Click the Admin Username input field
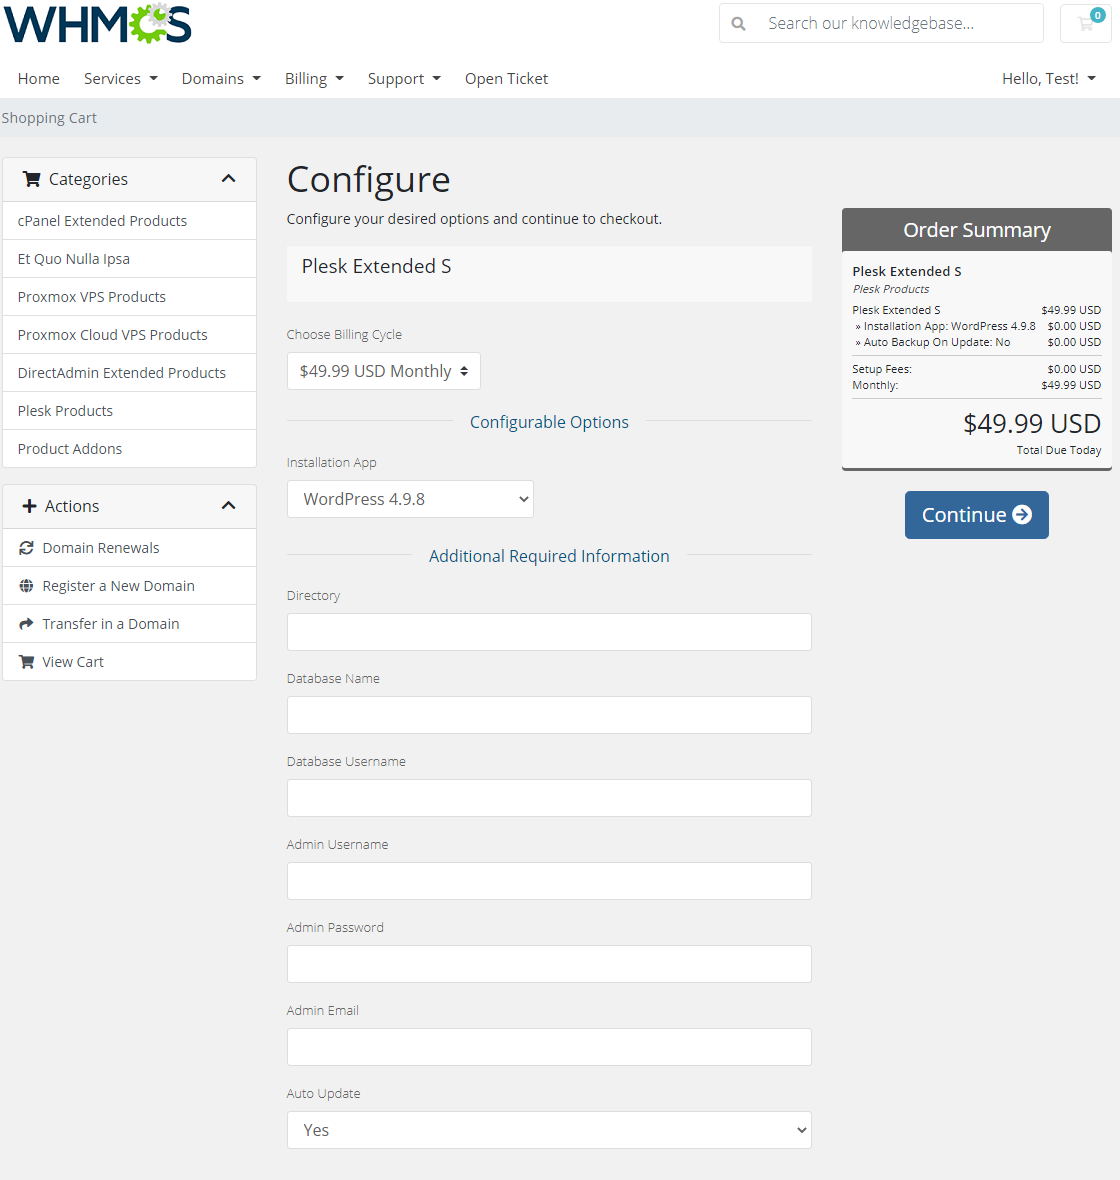This screenshot has width=1120, height=1180. (549, 880)
